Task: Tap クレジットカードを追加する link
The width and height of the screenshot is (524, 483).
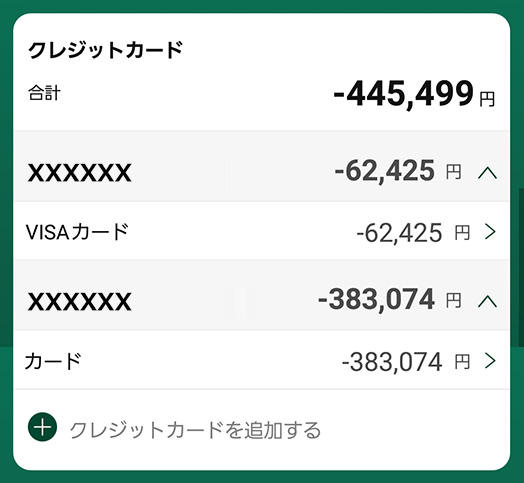Action: pos(195,430)
